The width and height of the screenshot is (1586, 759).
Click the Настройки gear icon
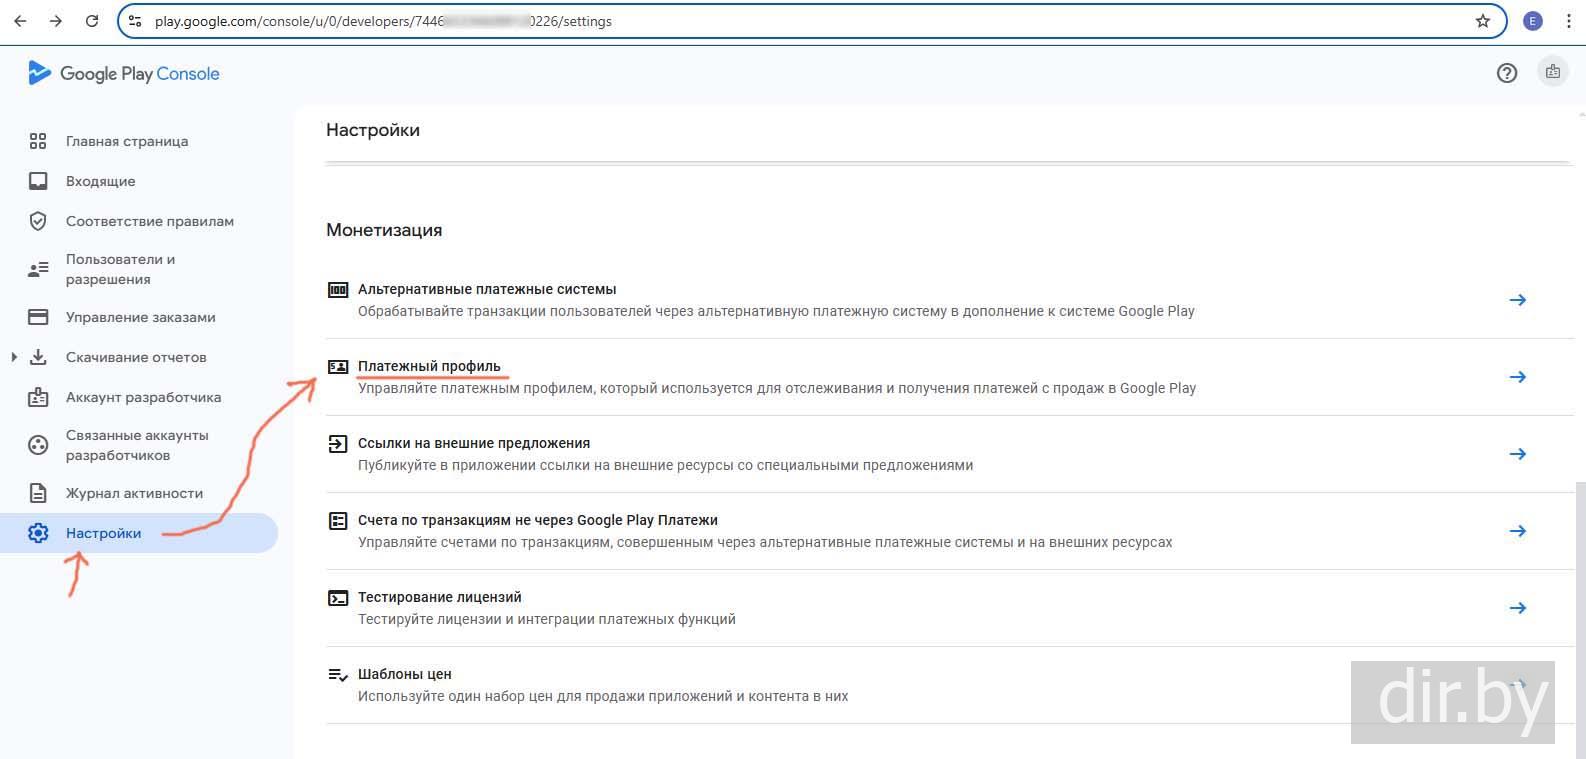coord(38,533)
